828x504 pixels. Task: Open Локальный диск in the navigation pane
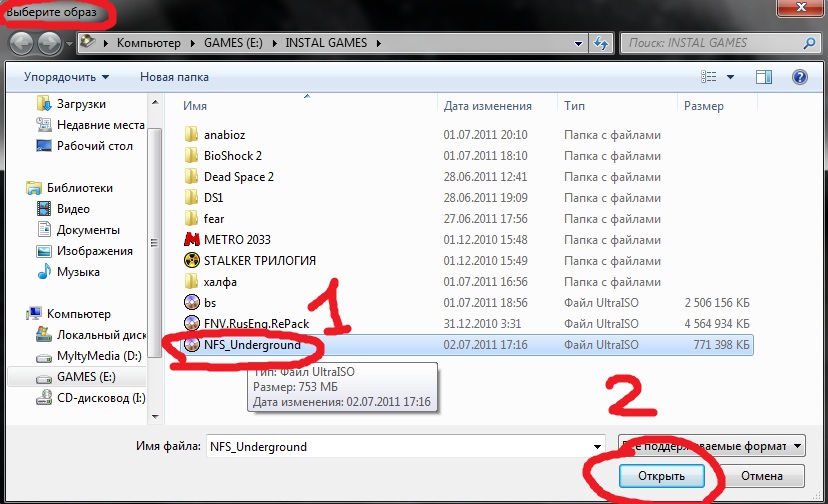(x=101, y=335)
